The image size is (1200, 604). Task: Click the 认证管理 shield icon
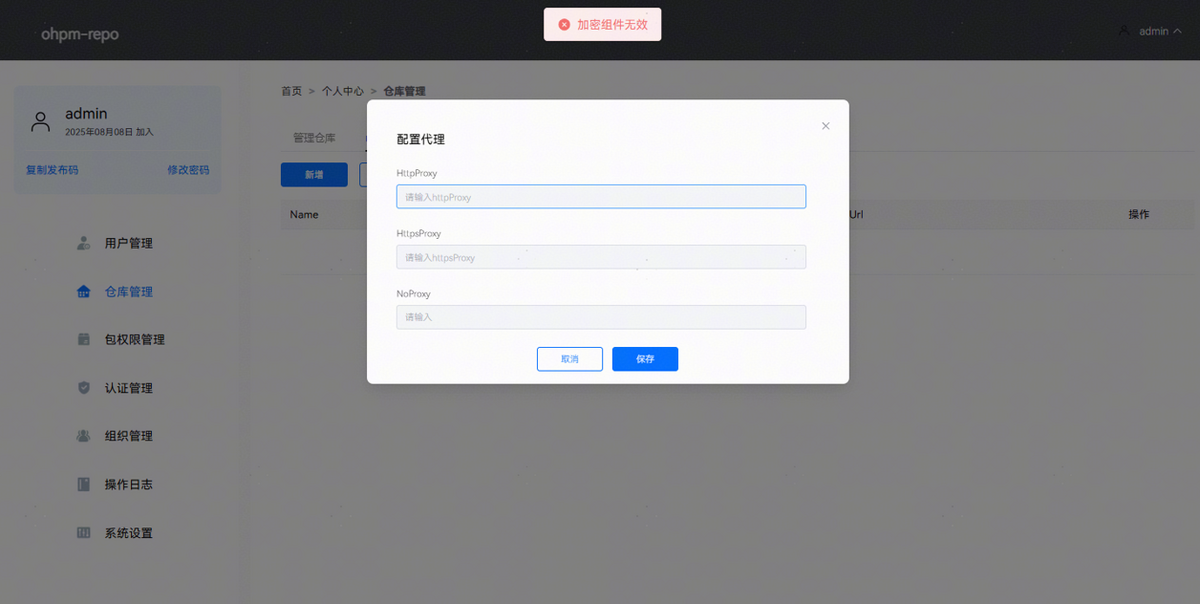pos(84,388)
